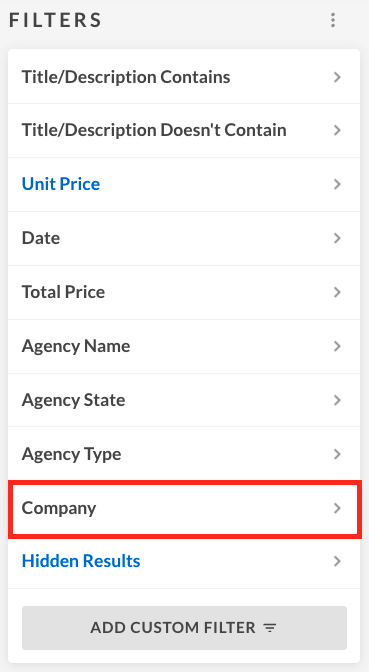Select the Agency Type filter label
The height and width of the screenshot is (672, 369).
72,454
